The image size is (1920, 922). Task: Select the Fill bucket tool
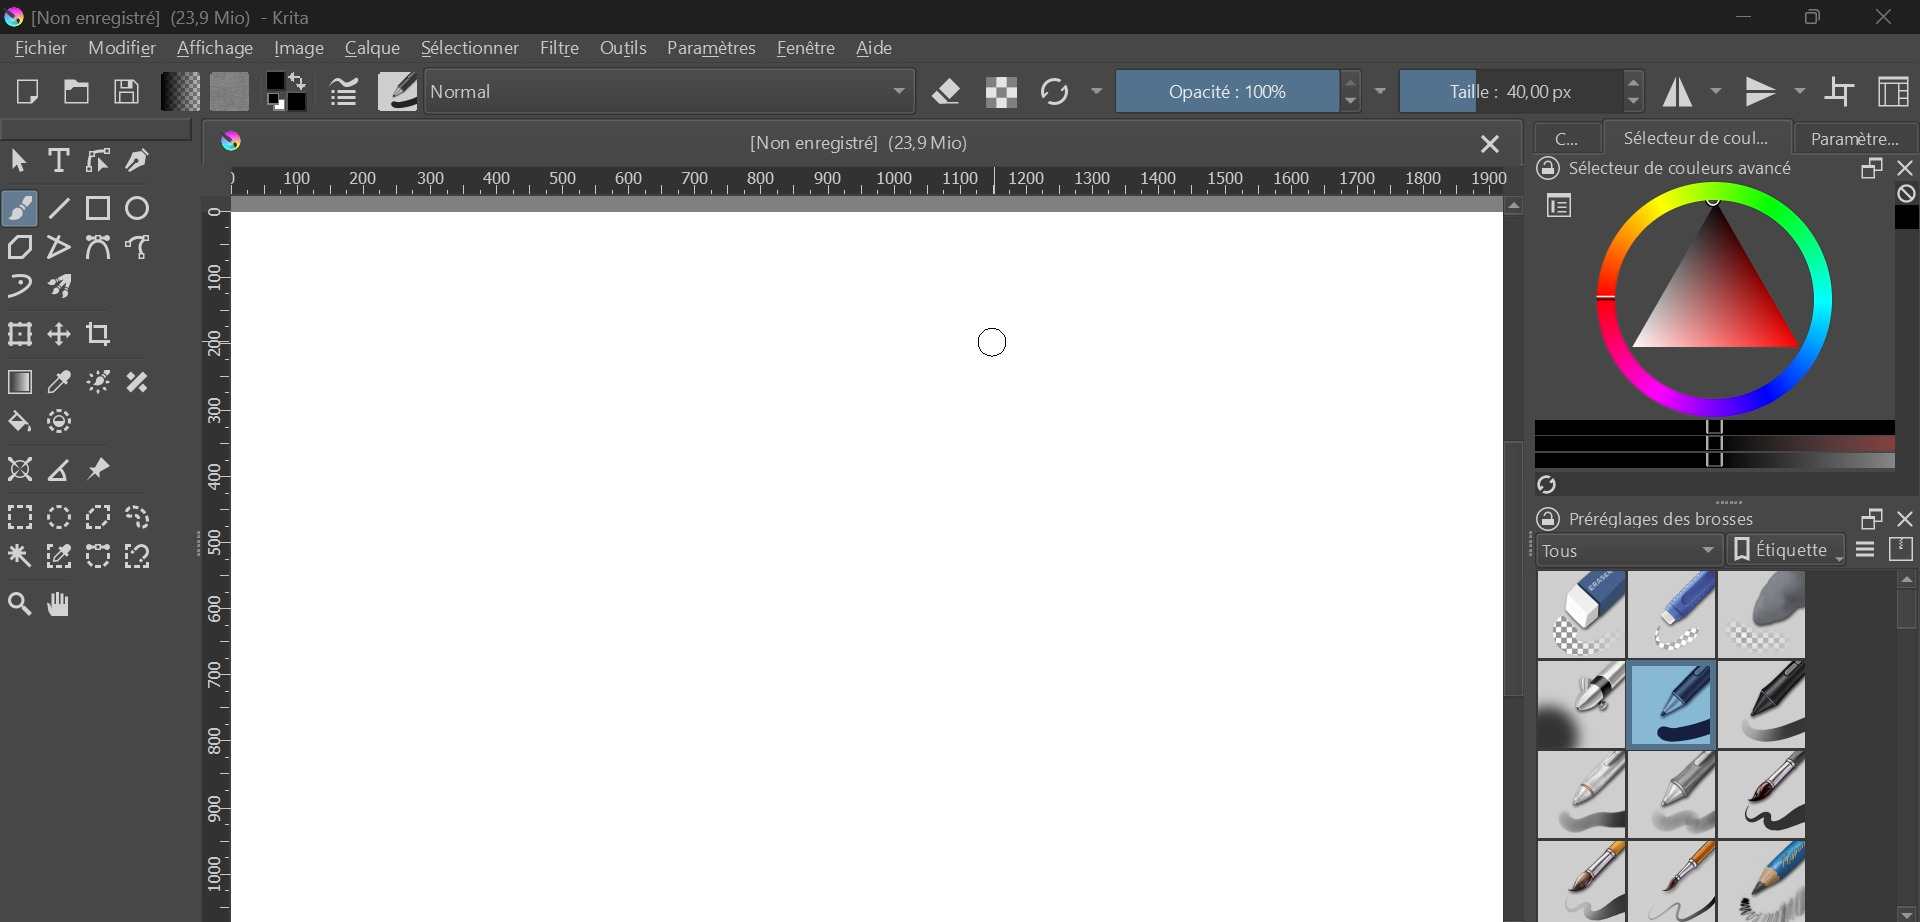pos(20,422)
